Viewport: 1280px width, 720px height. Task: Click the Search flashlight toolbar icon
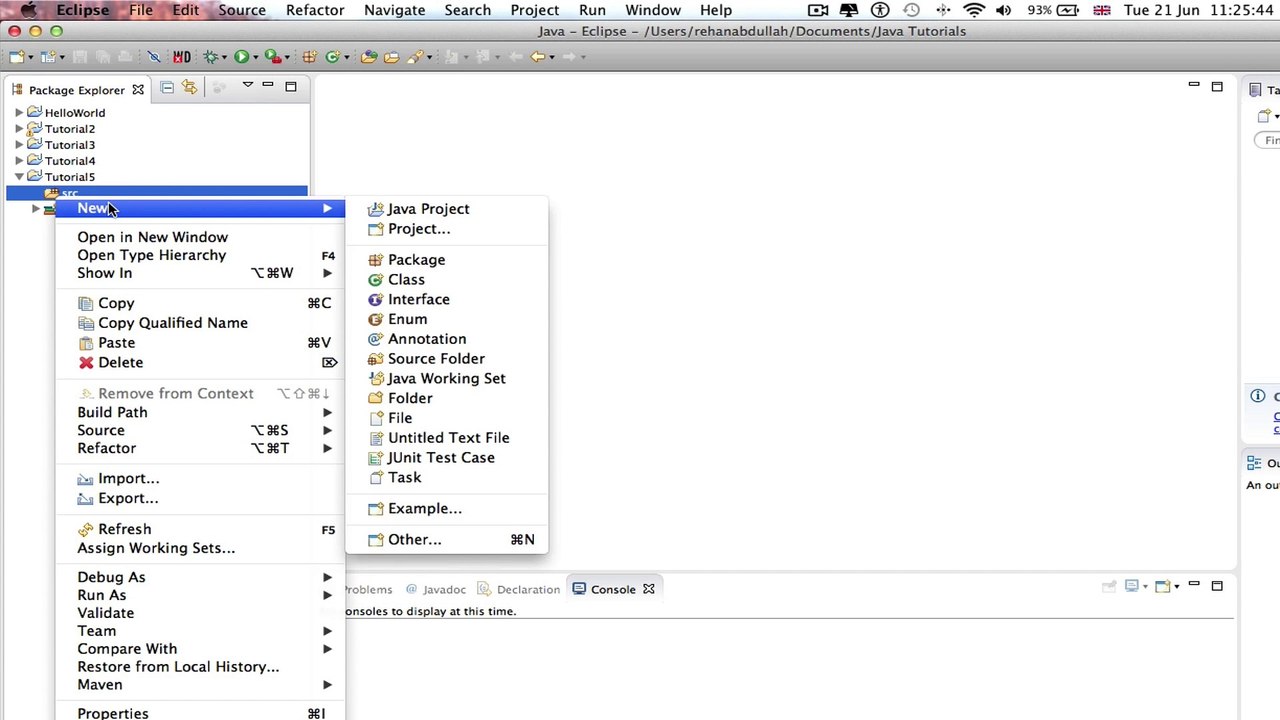(x=415, y=57)
